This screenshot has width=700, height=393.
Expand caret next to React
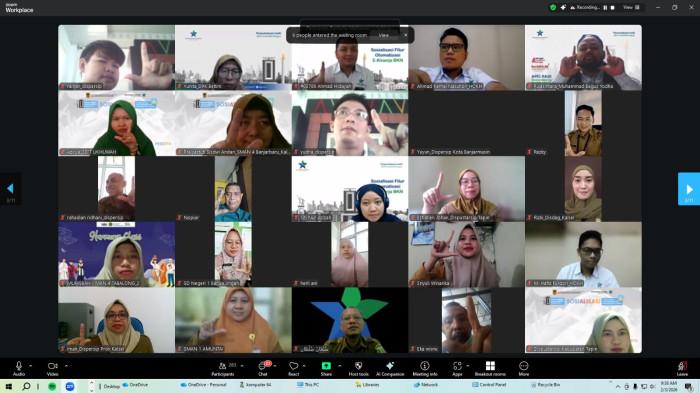coord(304,366)
